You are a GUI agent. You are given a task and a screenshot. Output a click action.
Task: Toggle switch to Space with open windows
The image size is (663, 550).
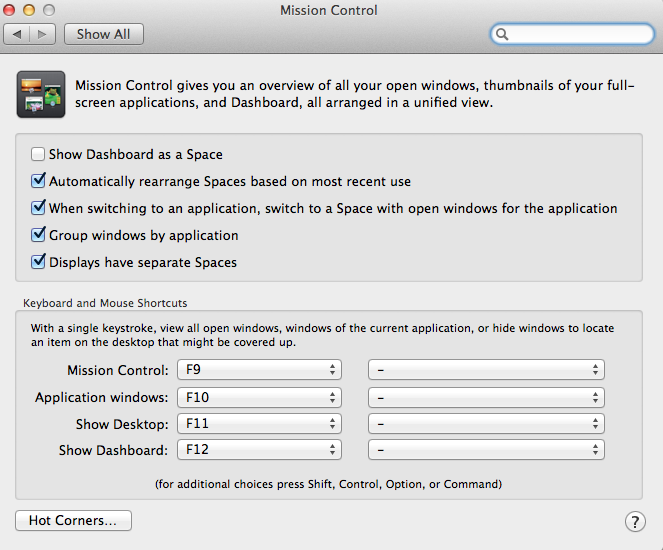[x=38, y=208]
